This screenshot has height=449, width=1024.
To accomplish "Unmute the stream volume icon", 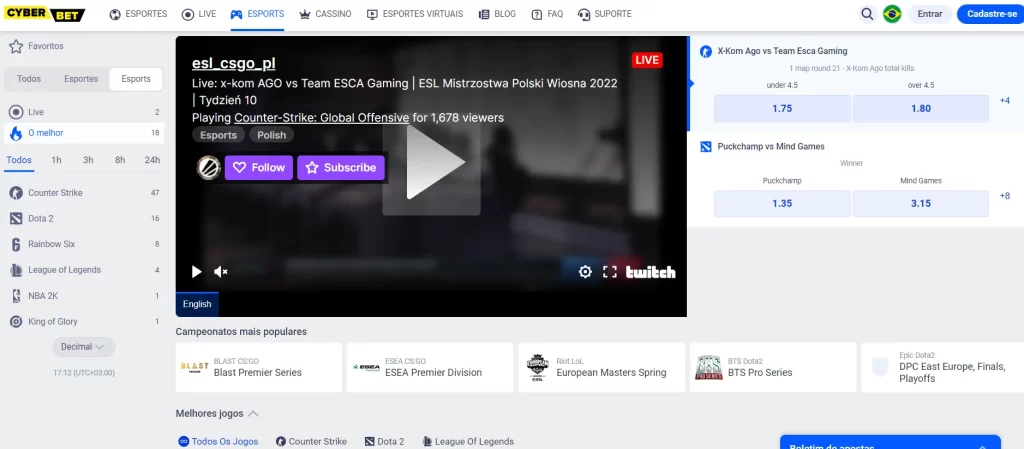I will [221, 272].
